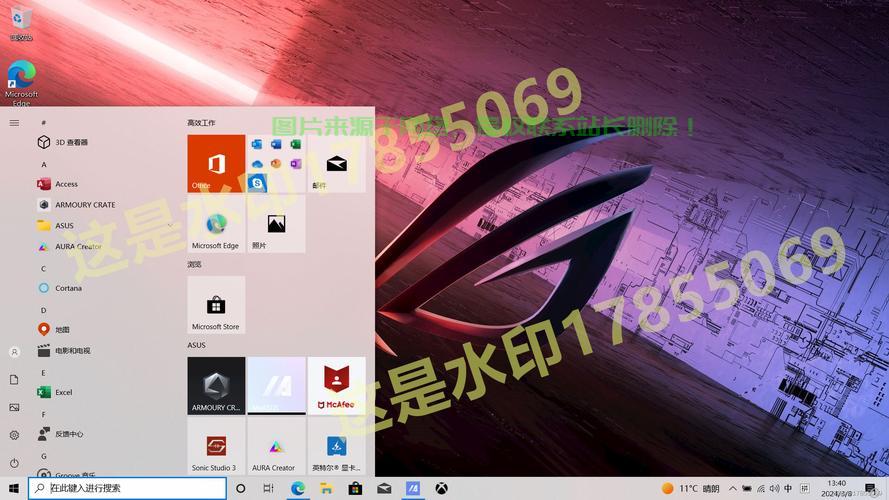Show hidden system tray icons
The width and height of the screenshot is (889, 500).
pyautogui.click(x=733, y=489)
